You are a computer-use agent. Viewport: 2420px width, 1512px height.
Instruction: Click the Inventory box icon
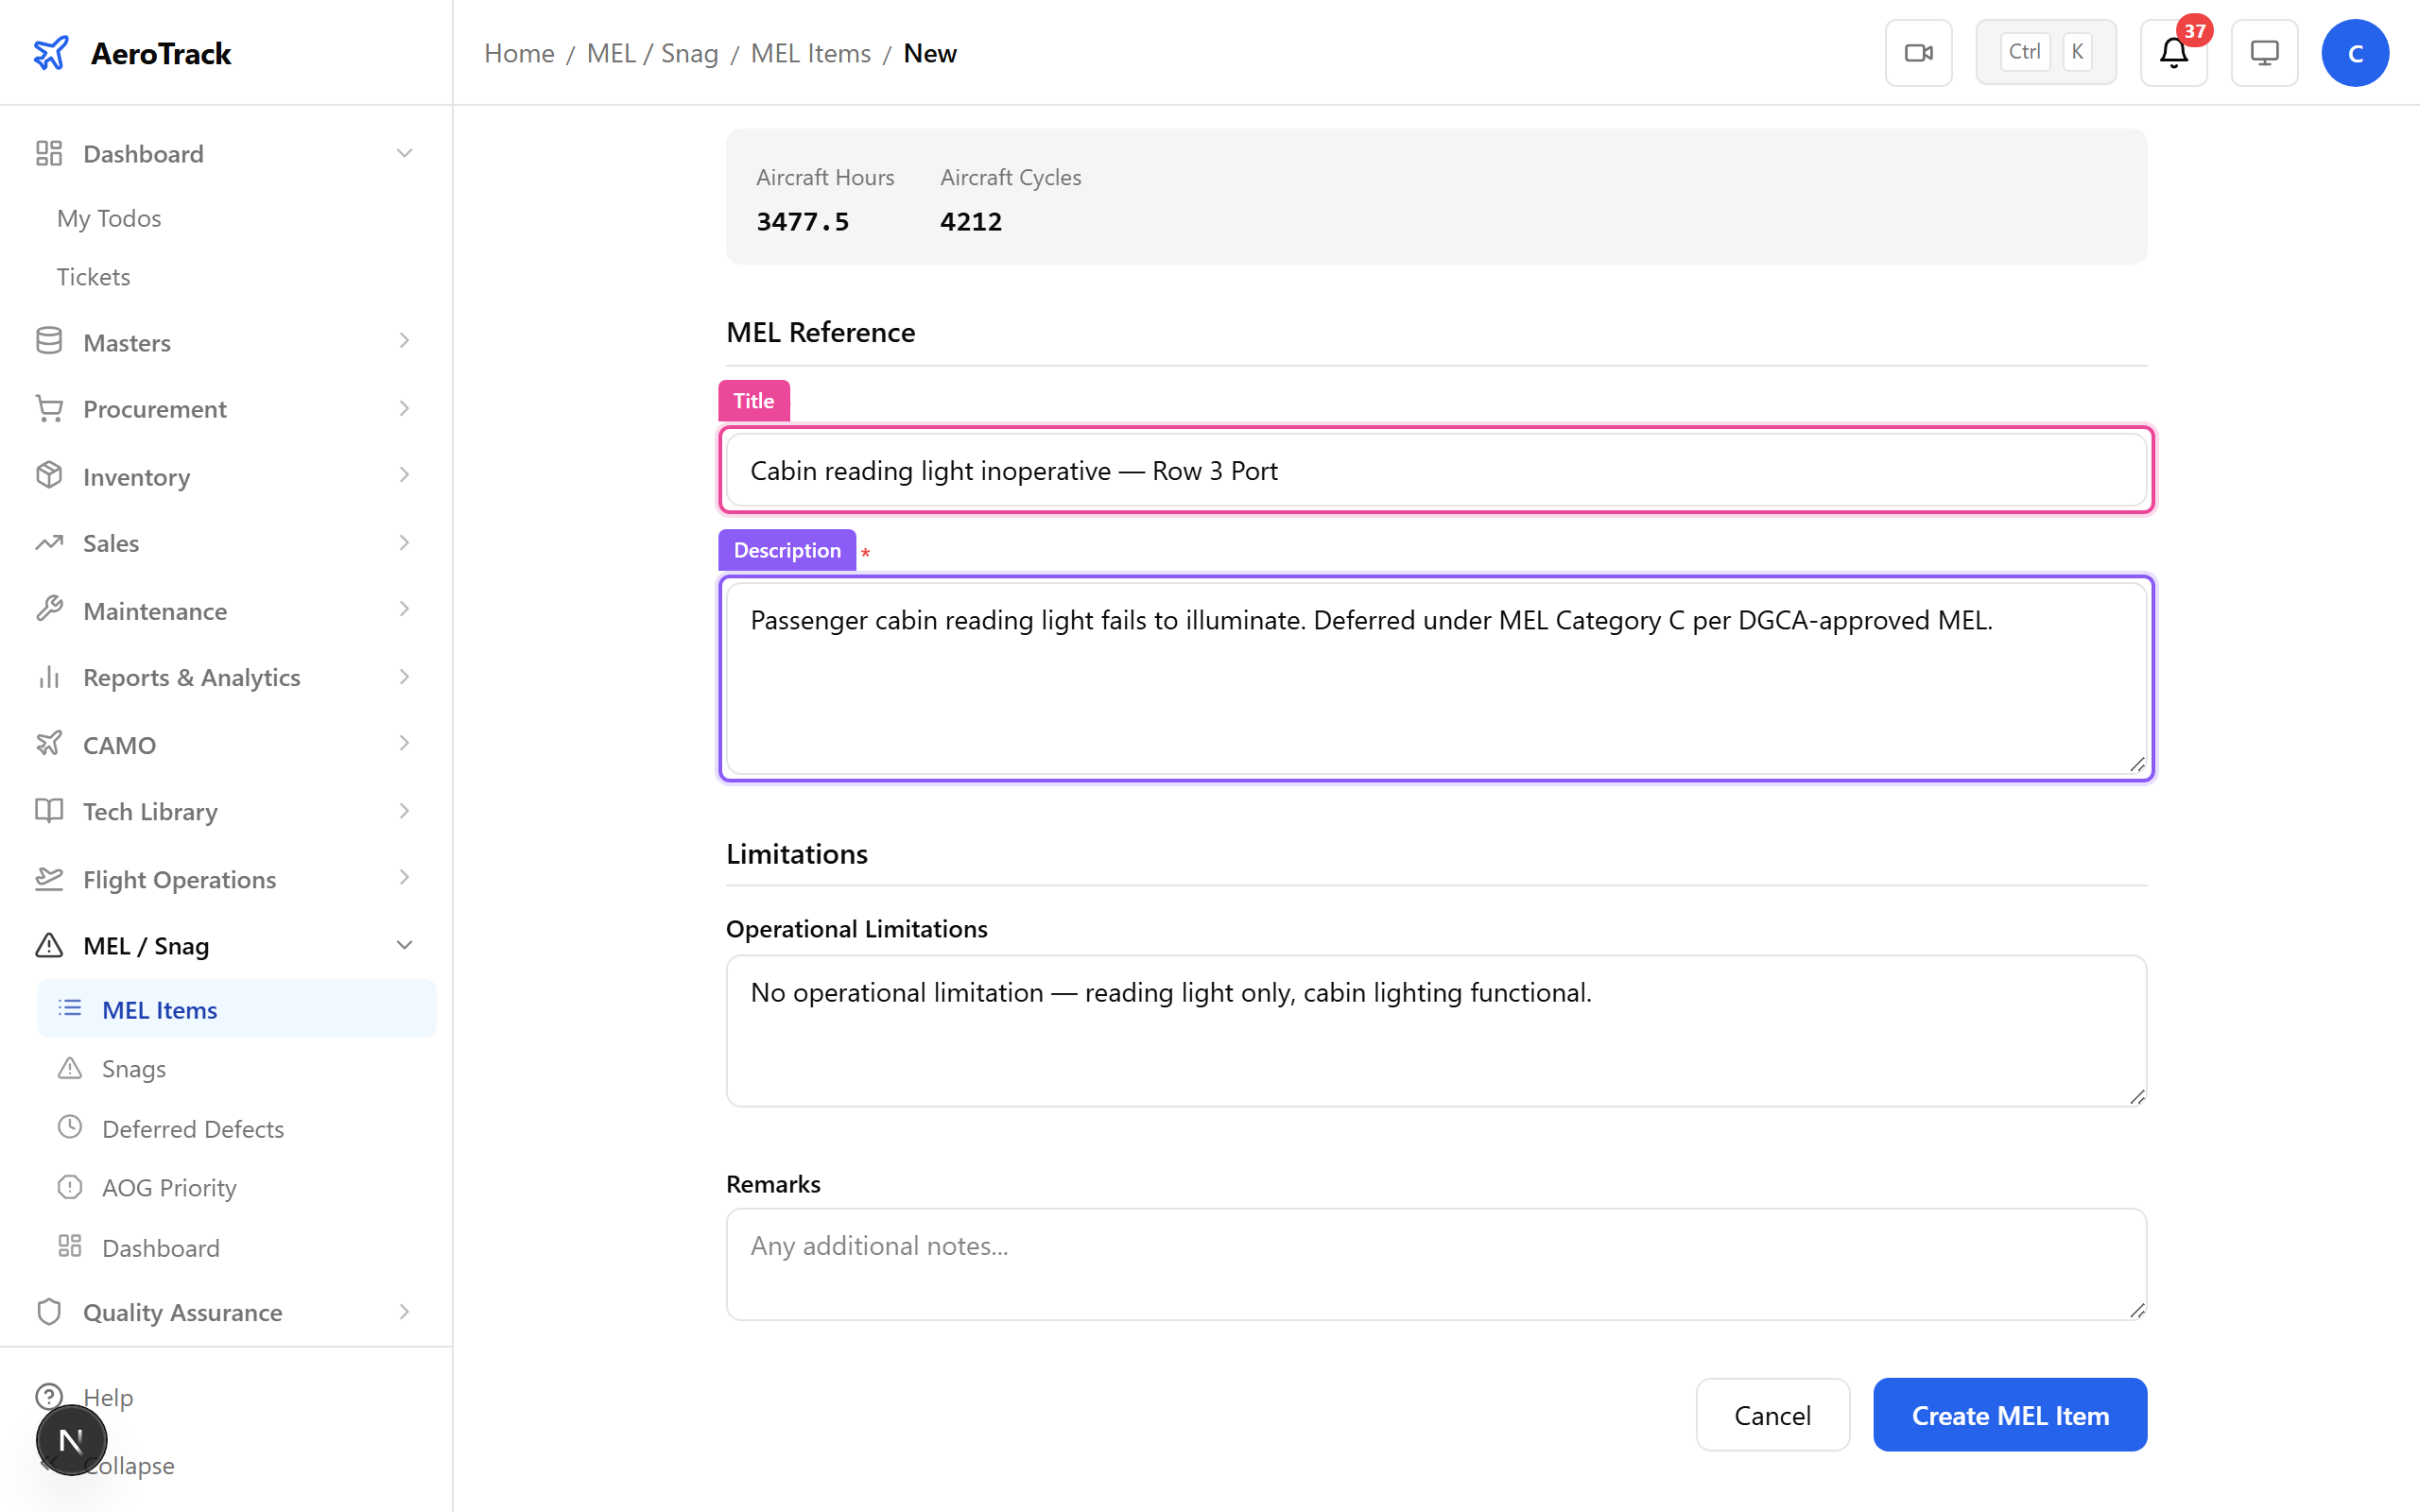point(49,476)
